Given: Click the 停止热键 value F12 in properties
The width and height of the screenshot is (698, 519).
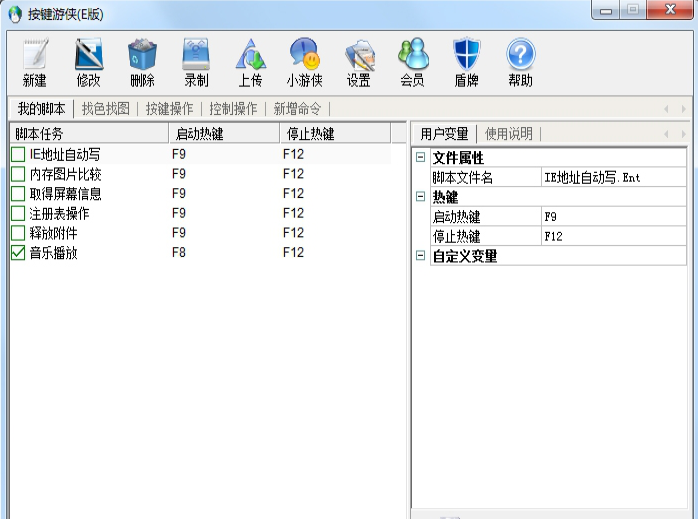Looking at the screenshot, I should pos(613,236).
